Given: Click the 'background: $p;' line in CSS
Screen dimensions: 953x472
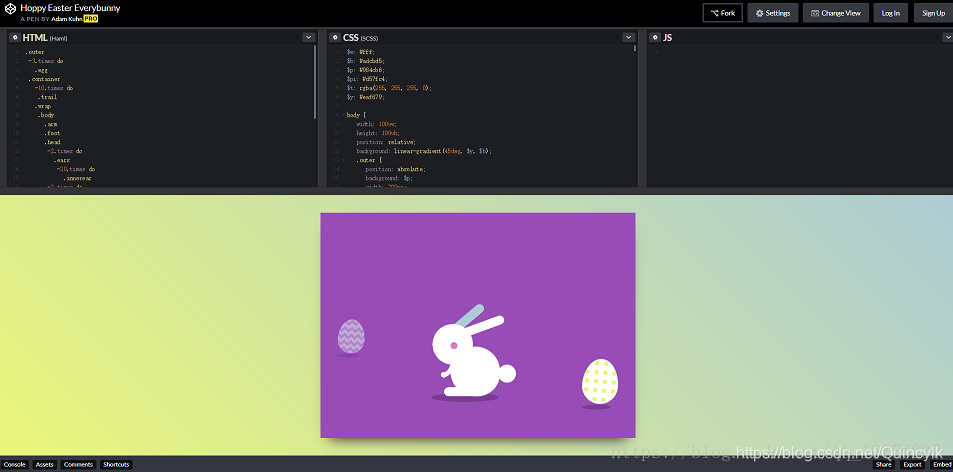Looking at the screenshot, I should click(388, 179).
